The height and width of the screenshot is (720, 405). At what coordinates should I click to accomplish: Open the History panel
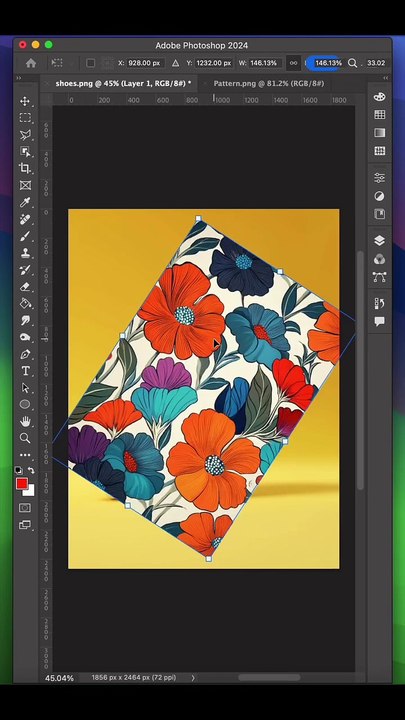click(379, 304)
